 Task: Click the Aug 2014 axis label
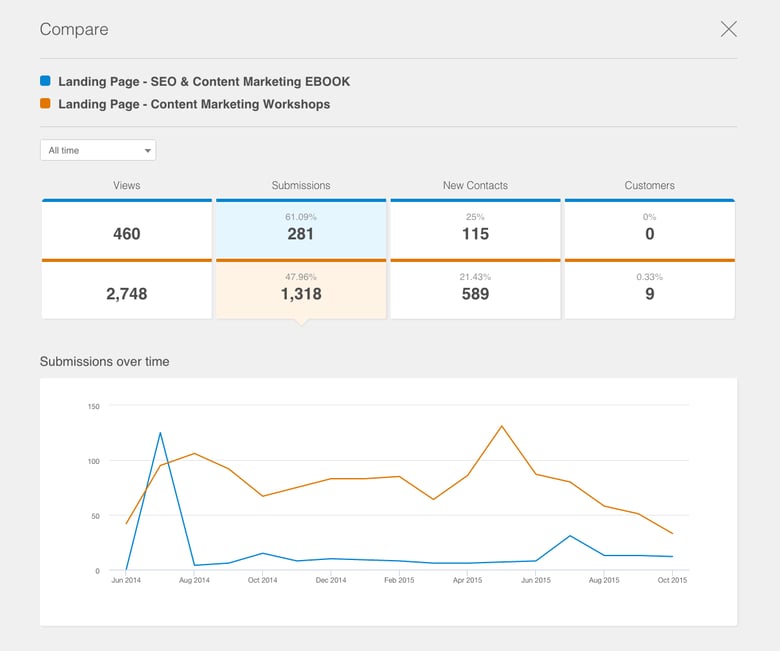(x=195, y=580)
